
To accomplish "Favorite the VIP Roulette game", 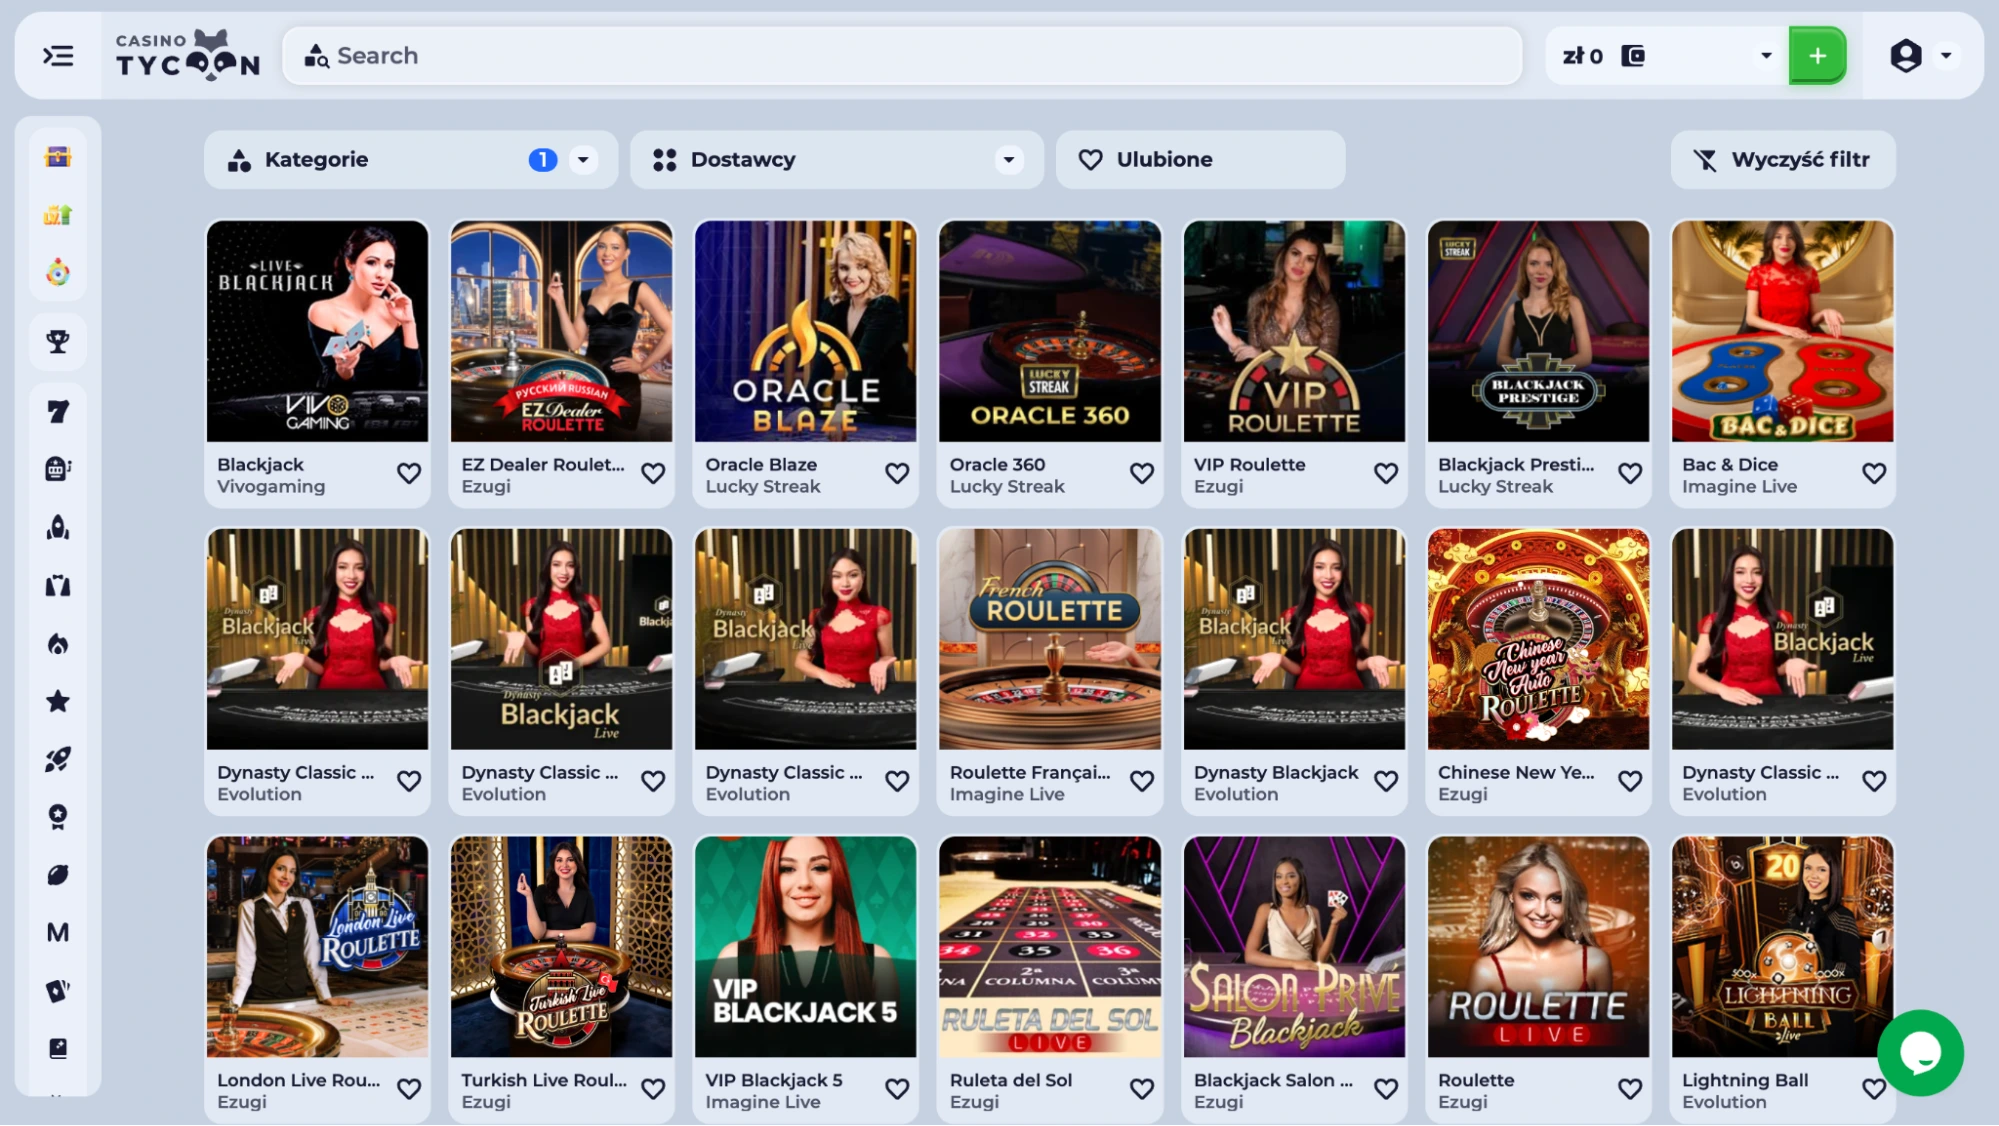I will click(x=1386, y=473).
